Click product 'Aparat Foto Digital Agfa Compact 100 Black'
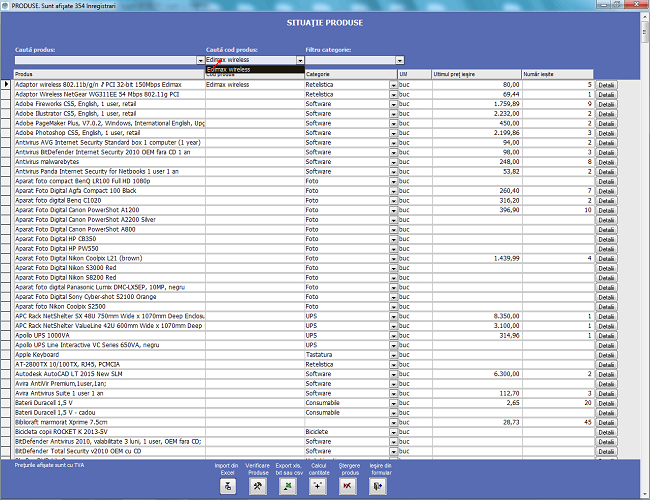This screenshot has width=650, height=500. click(109, 191)
